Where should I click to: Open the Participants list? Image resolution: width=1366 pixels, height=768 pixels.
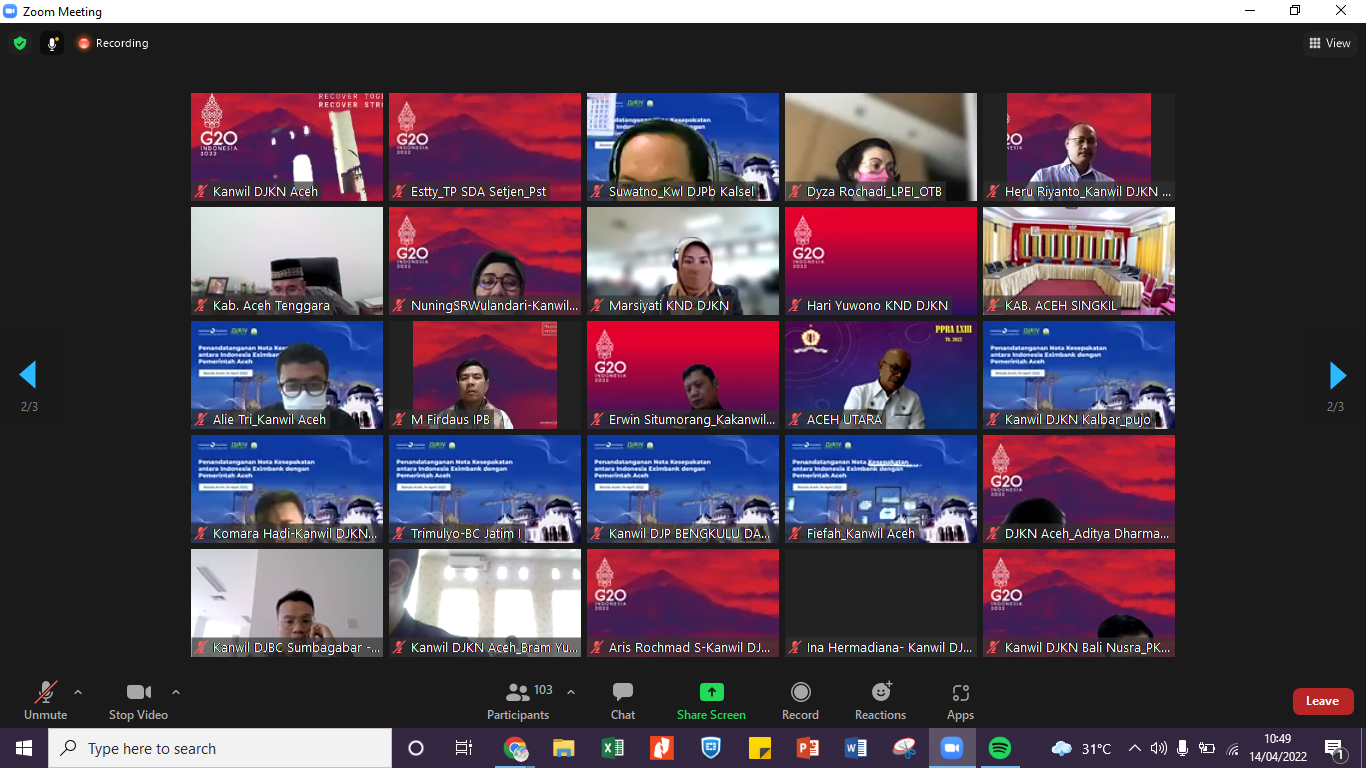[x=518, y=700]
